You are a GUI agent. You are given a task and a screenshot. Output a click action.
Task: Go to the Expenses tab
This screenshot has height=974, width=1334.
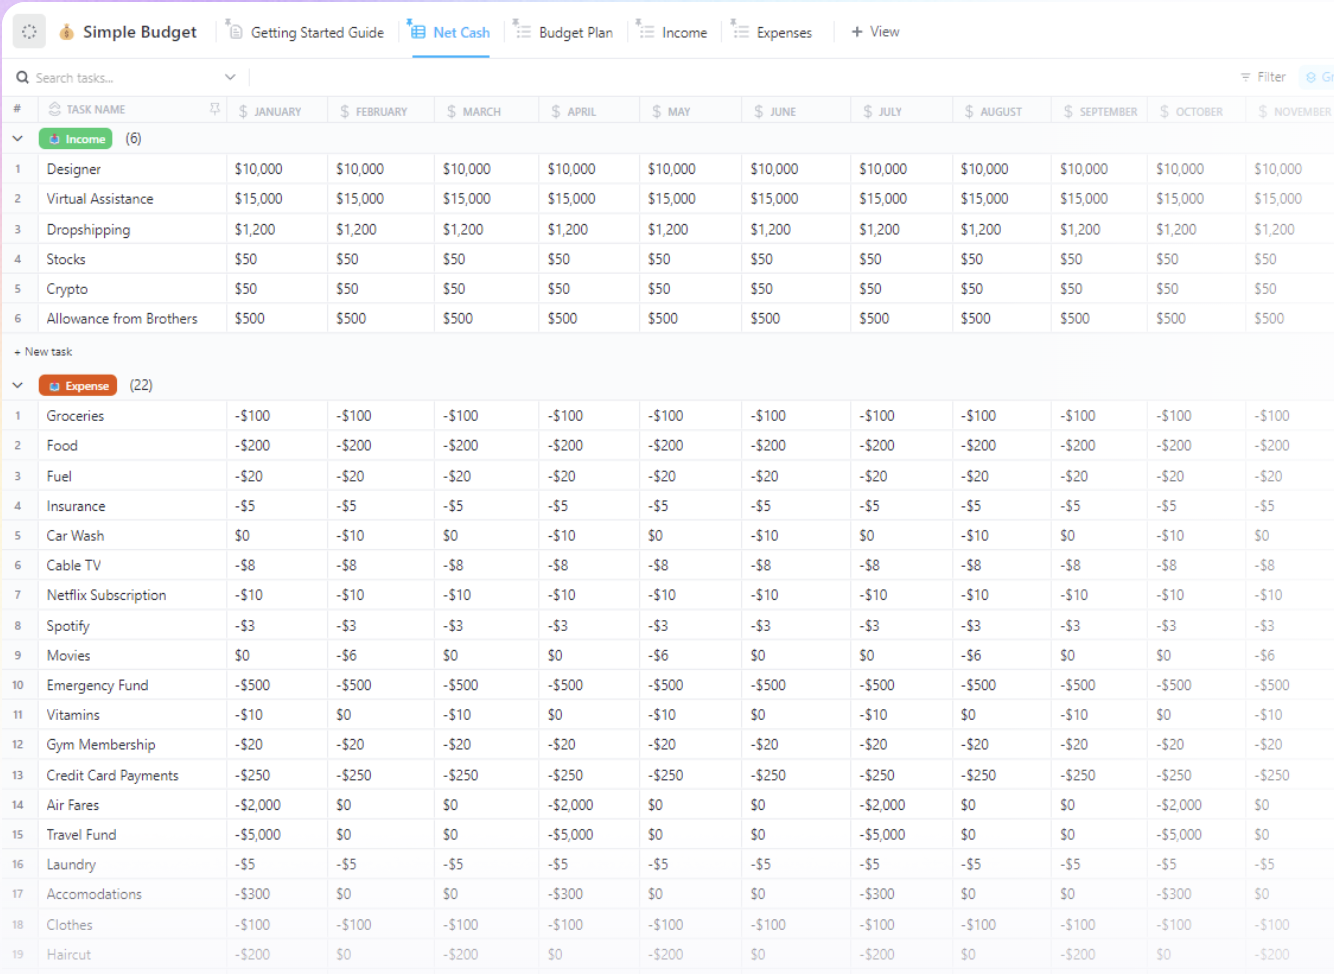773,32
